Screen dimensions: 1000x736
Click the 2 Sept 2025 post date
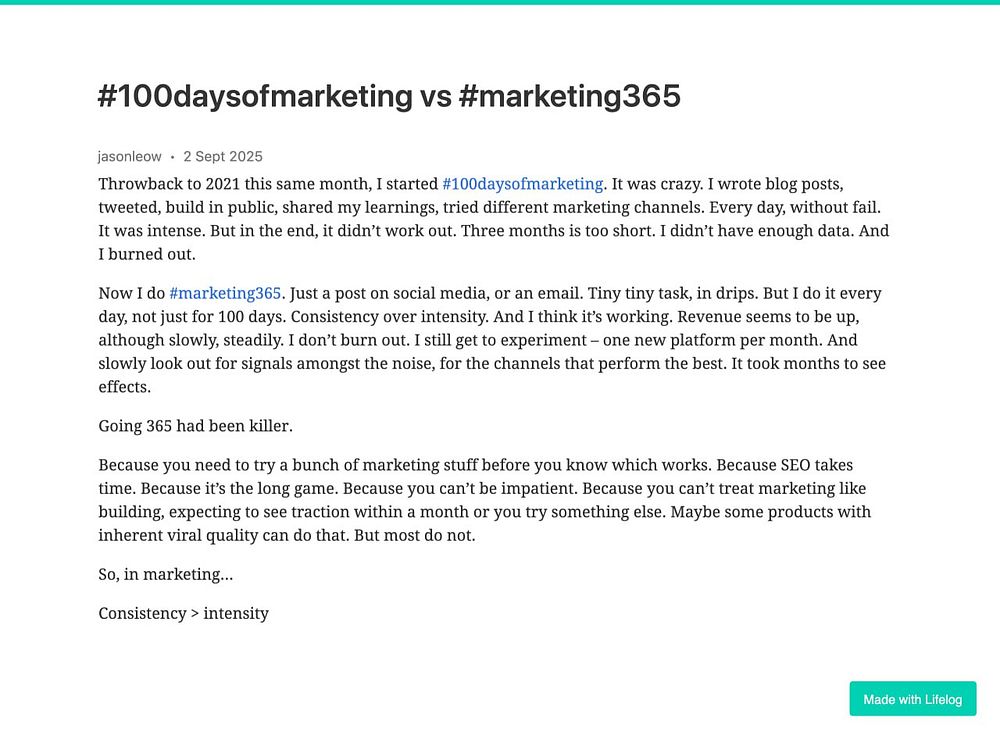[223, 156]
